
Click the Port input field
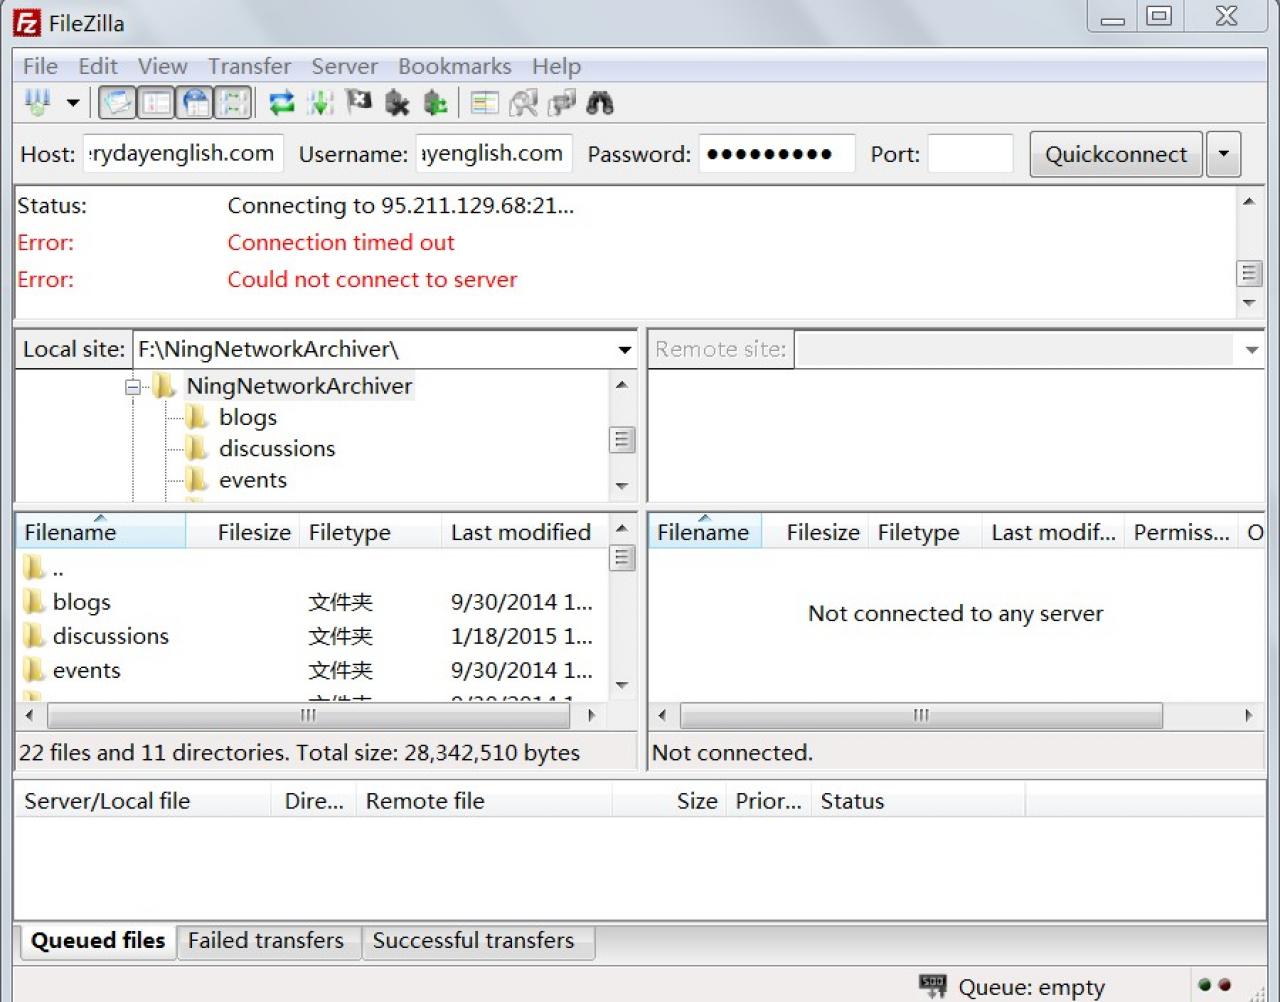969,154
